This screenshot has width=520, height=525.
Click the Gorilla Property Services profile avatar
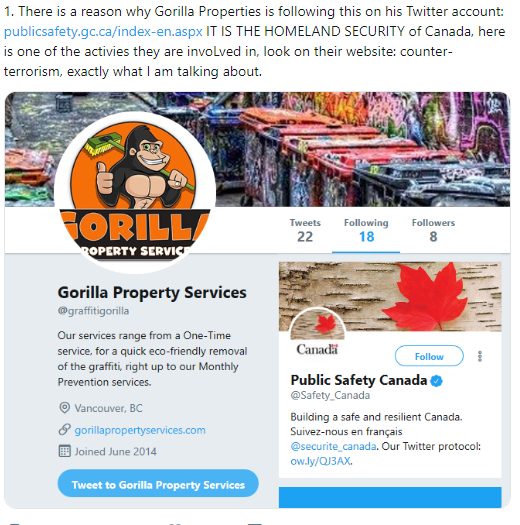coord(135,193)
